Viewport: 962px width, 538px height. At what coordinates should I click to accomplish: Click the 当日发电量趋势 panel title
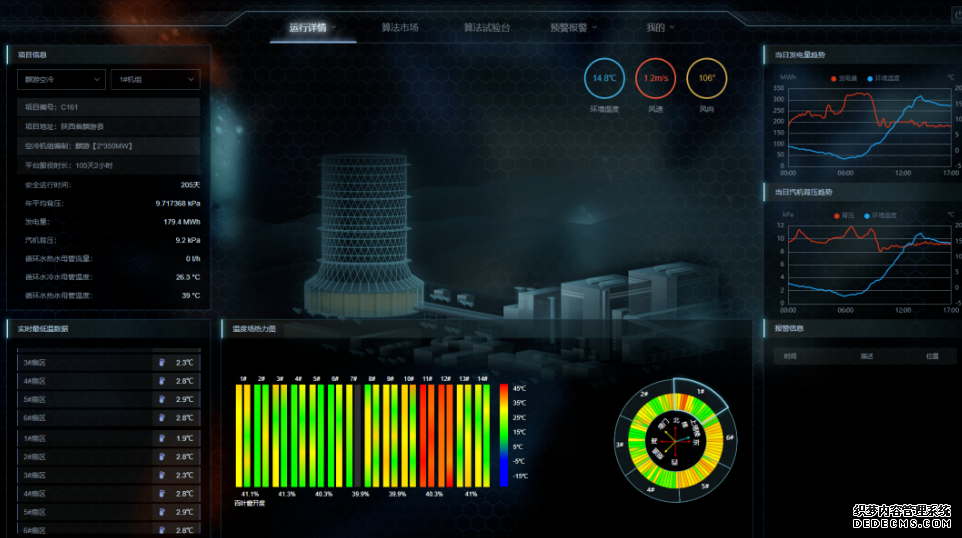point(799,55)
